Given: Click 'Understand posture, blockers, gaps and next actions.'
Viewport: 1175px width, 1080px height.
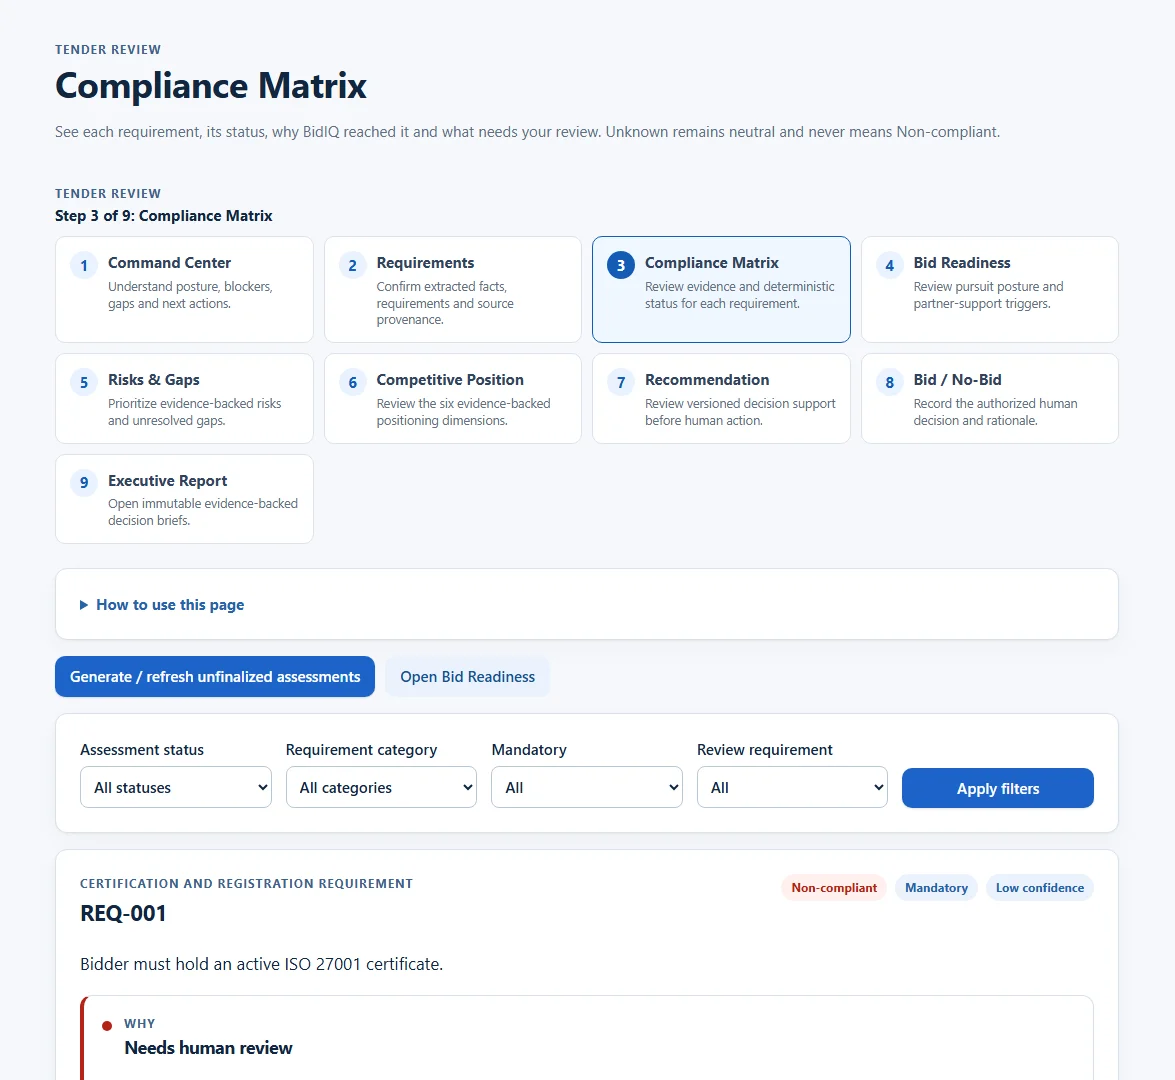Looking at the screenshot, I should point(190,295).
